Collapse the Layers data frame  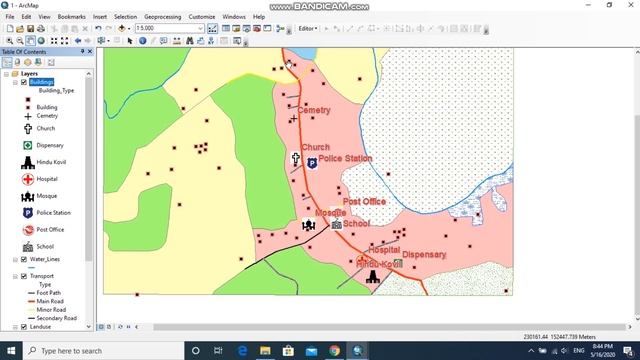tap(7, 74)
